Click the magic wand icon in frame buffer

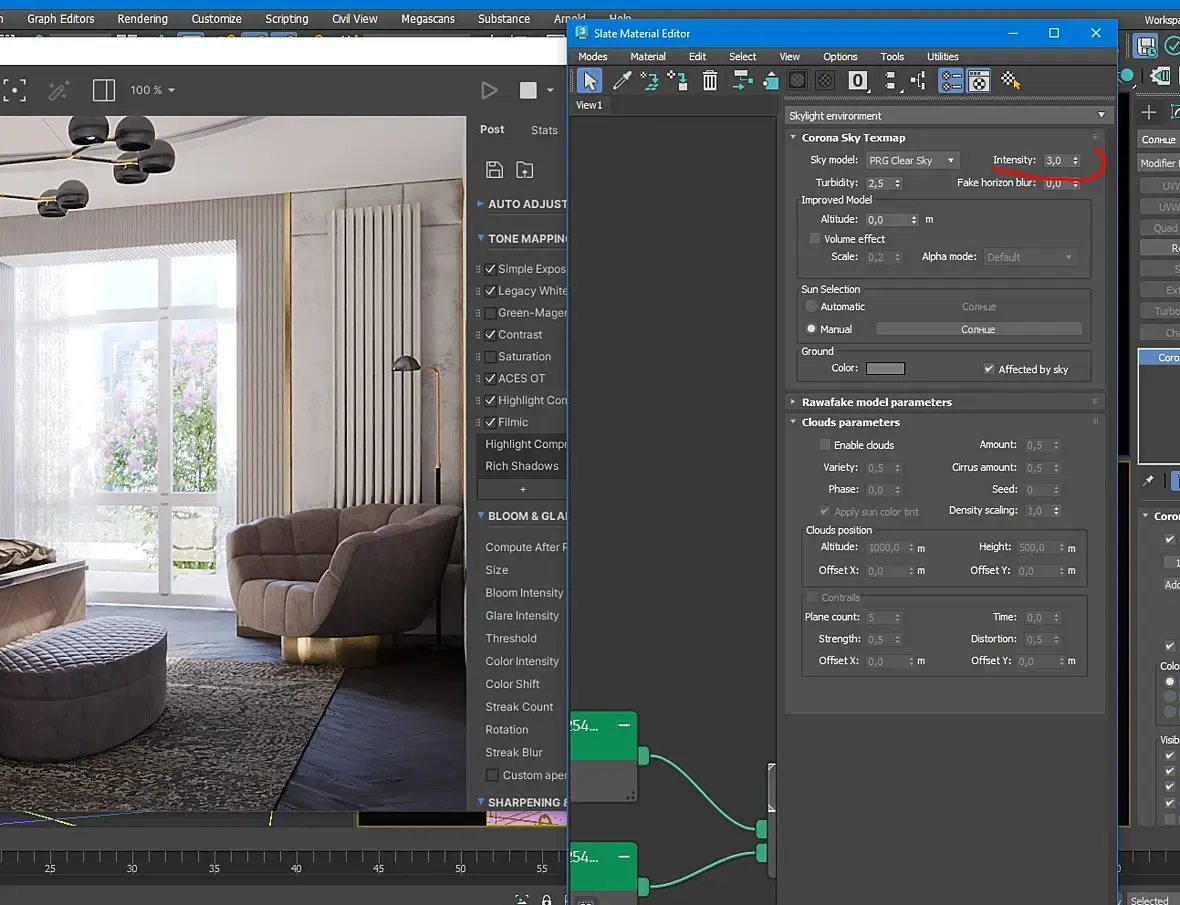pos(58,90)
